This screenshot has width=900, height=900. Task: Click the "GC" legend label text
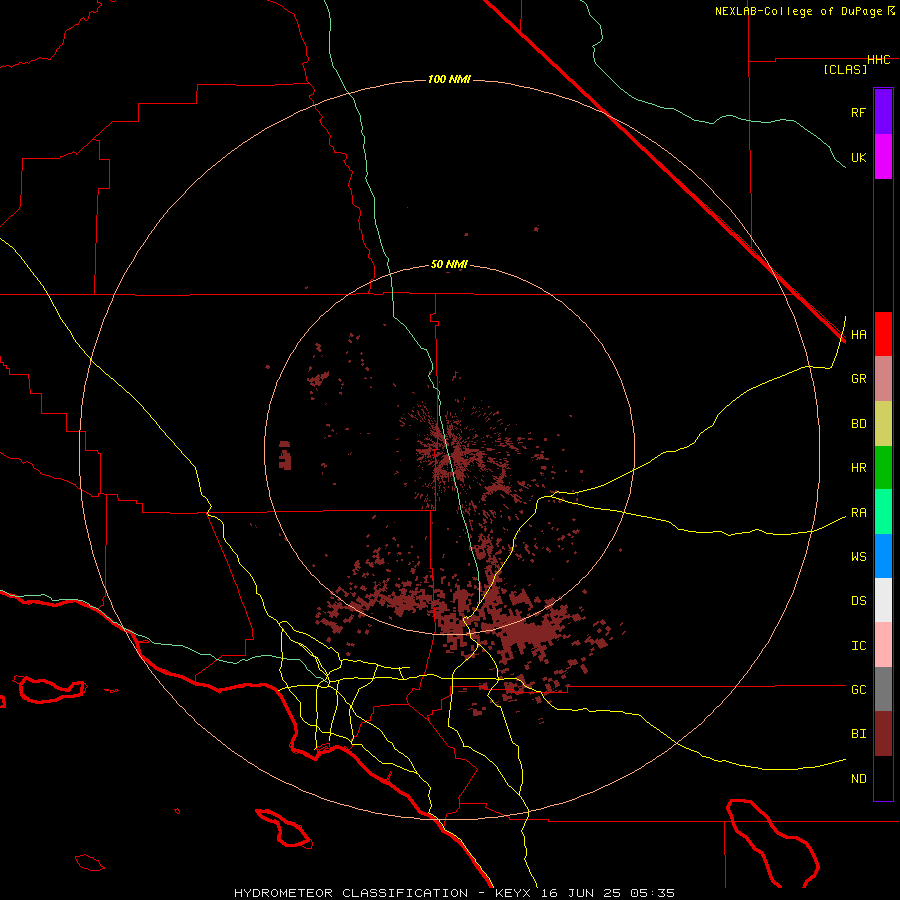(858, 690)
